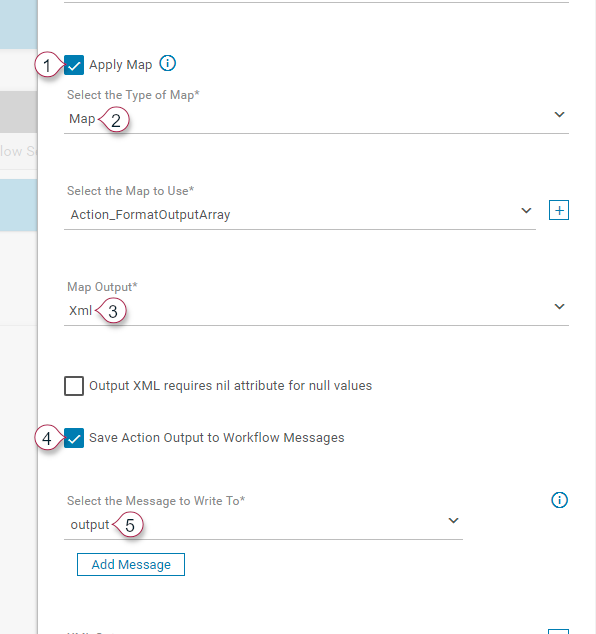Click the partially visible plus icon at bottom right
Viewport: 596px width, 634px height.
558,631
